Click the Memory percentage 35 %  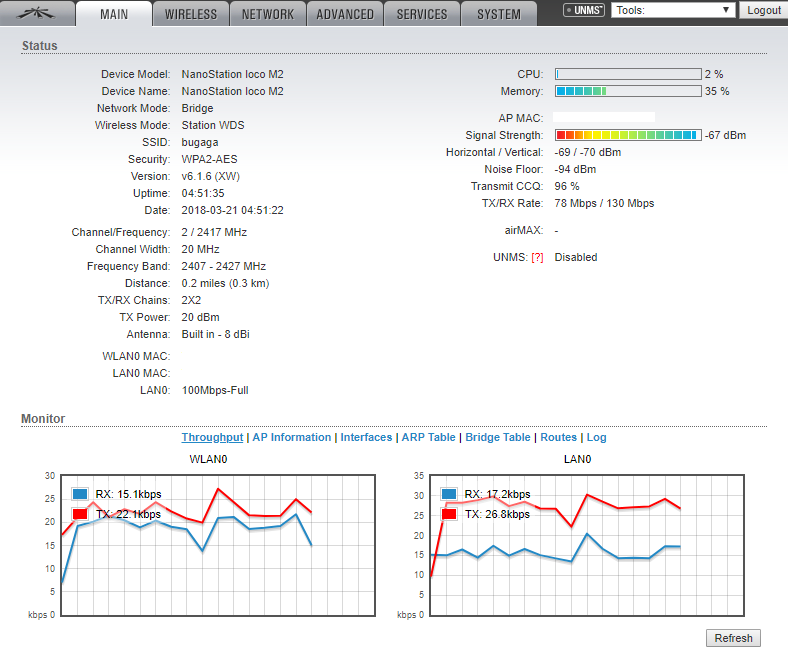717,91
